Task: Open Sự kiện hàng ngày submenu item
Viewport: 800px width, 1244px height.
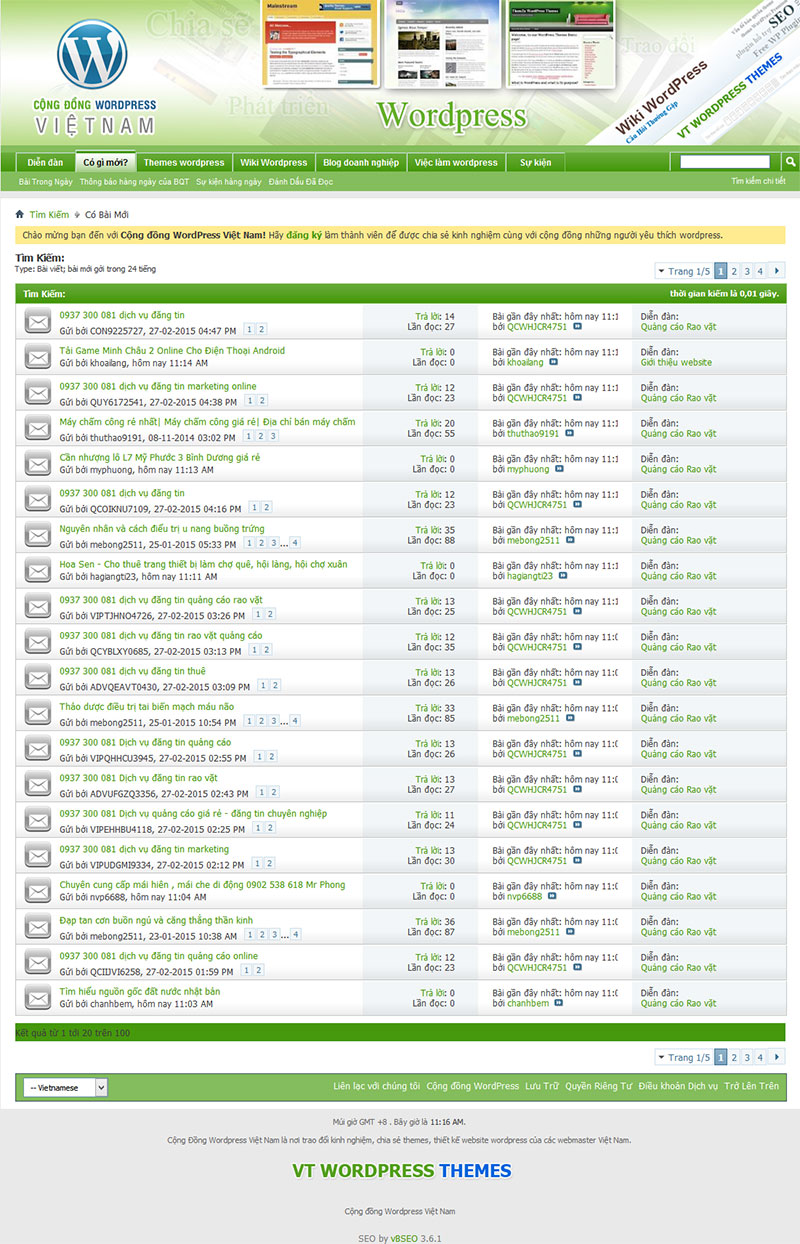Action: pos(228,182)
